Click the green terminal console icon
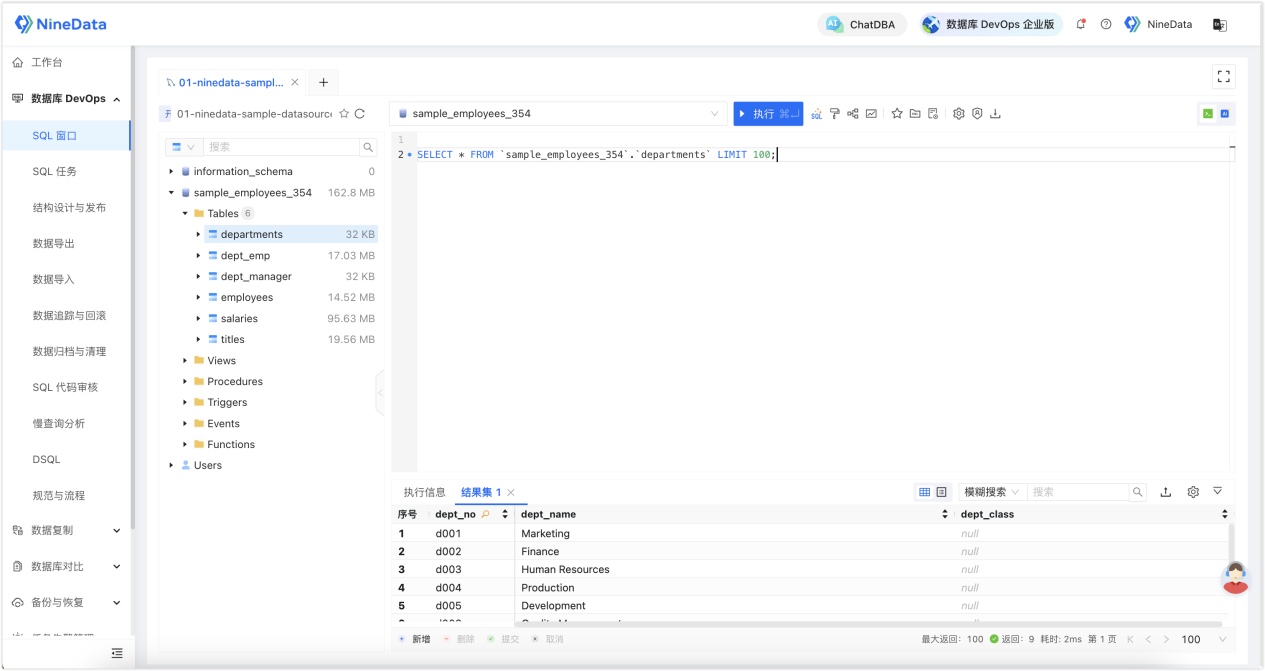Image resolution: width=1265 pixels, height=671 pixels. pos(1208,114)
